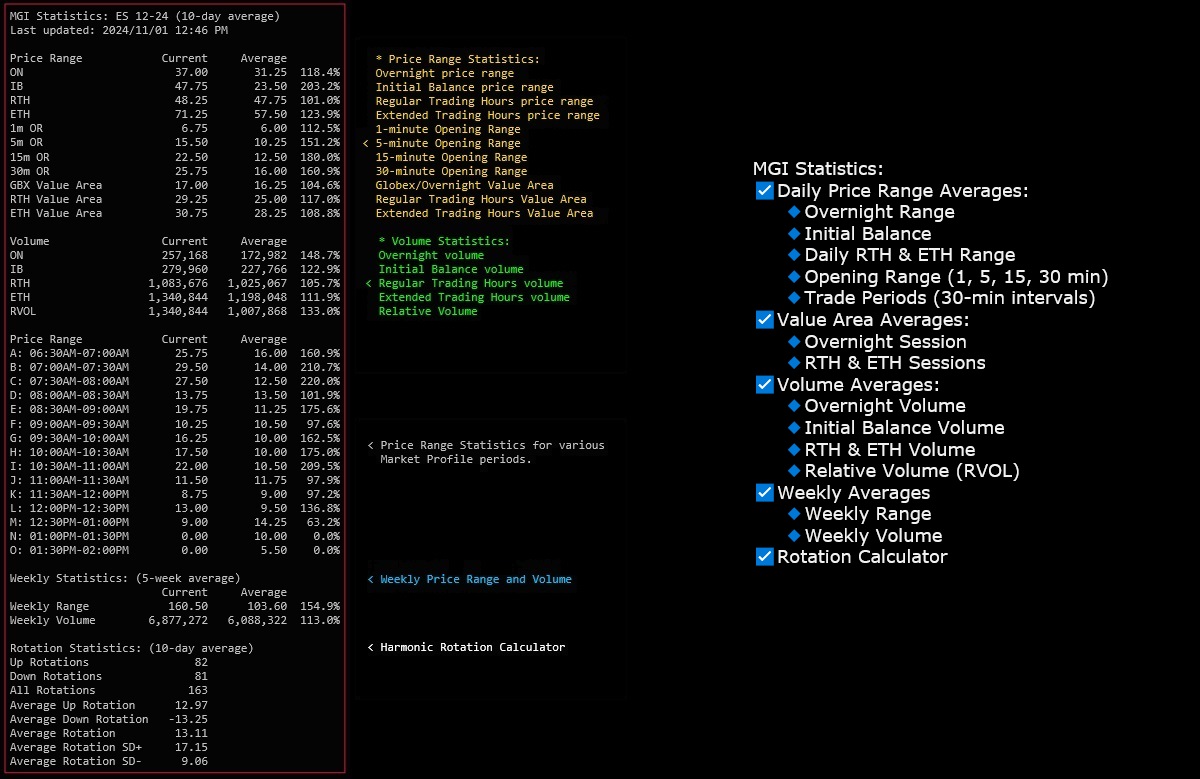Click period 'A: 06:30AM-07:00AM' row label
The width and height of the screenshot is (1200, 779).
(x=69, y=353)
